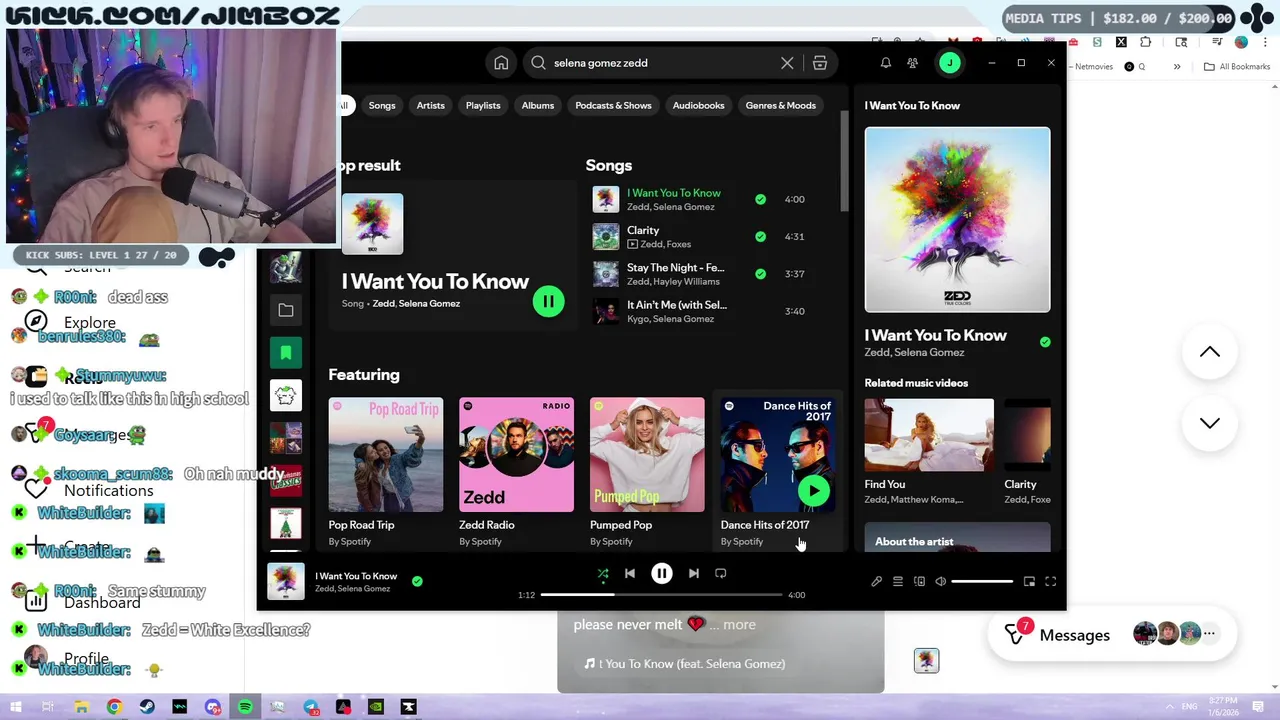The height and width of the screenshot is (720, 1280).
Task: Skip to the next track
Action: 693,573
